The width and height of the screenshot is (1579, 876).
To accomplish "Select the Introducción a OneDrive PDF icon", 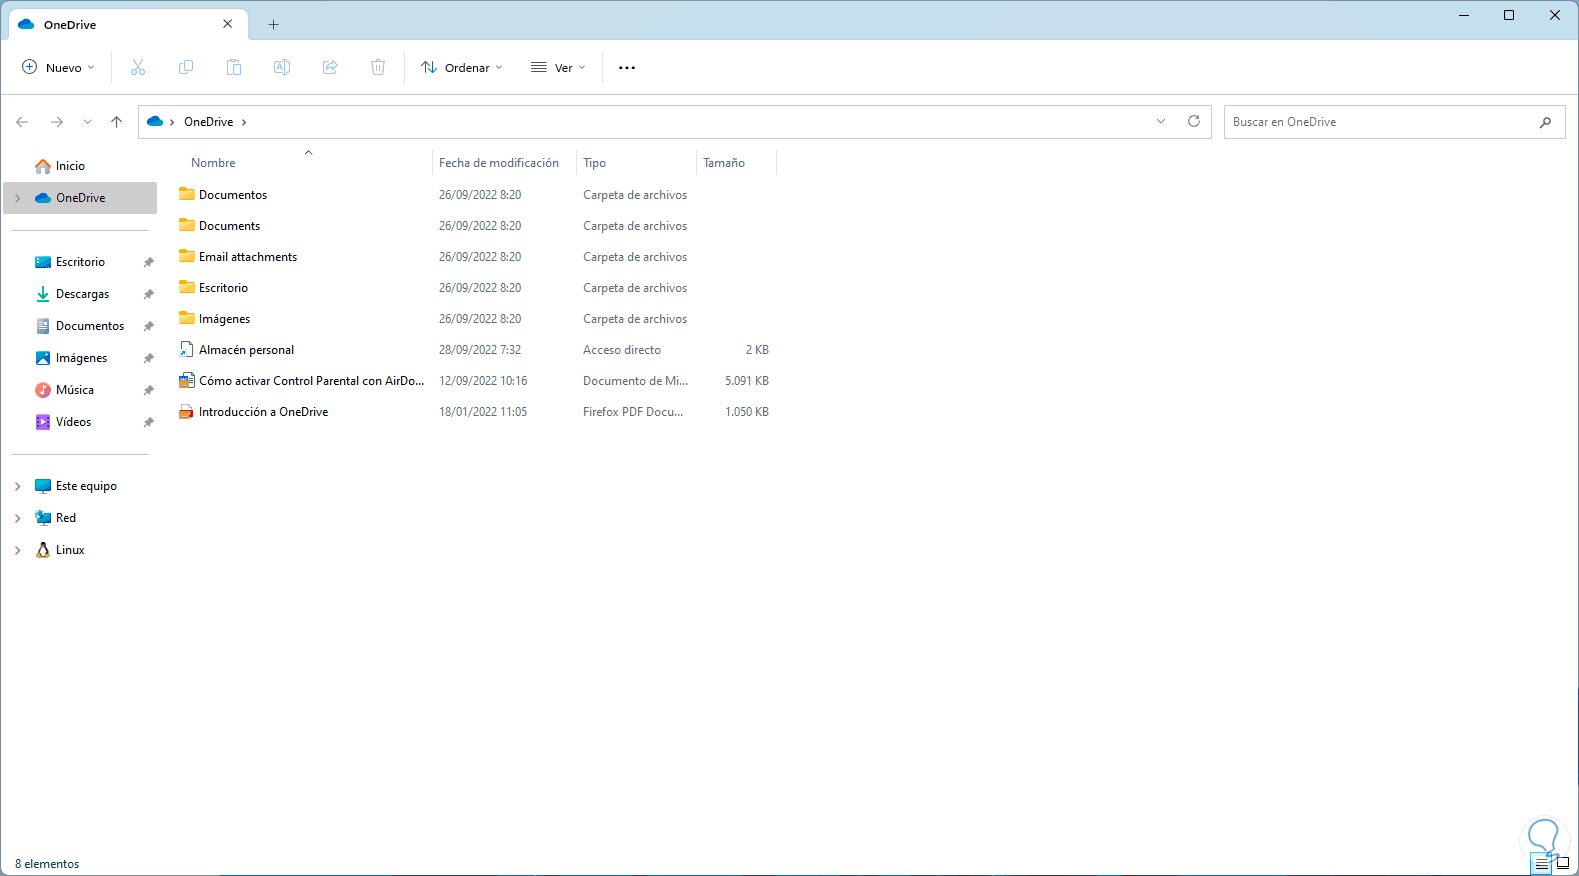I will [x=186, y=411].
